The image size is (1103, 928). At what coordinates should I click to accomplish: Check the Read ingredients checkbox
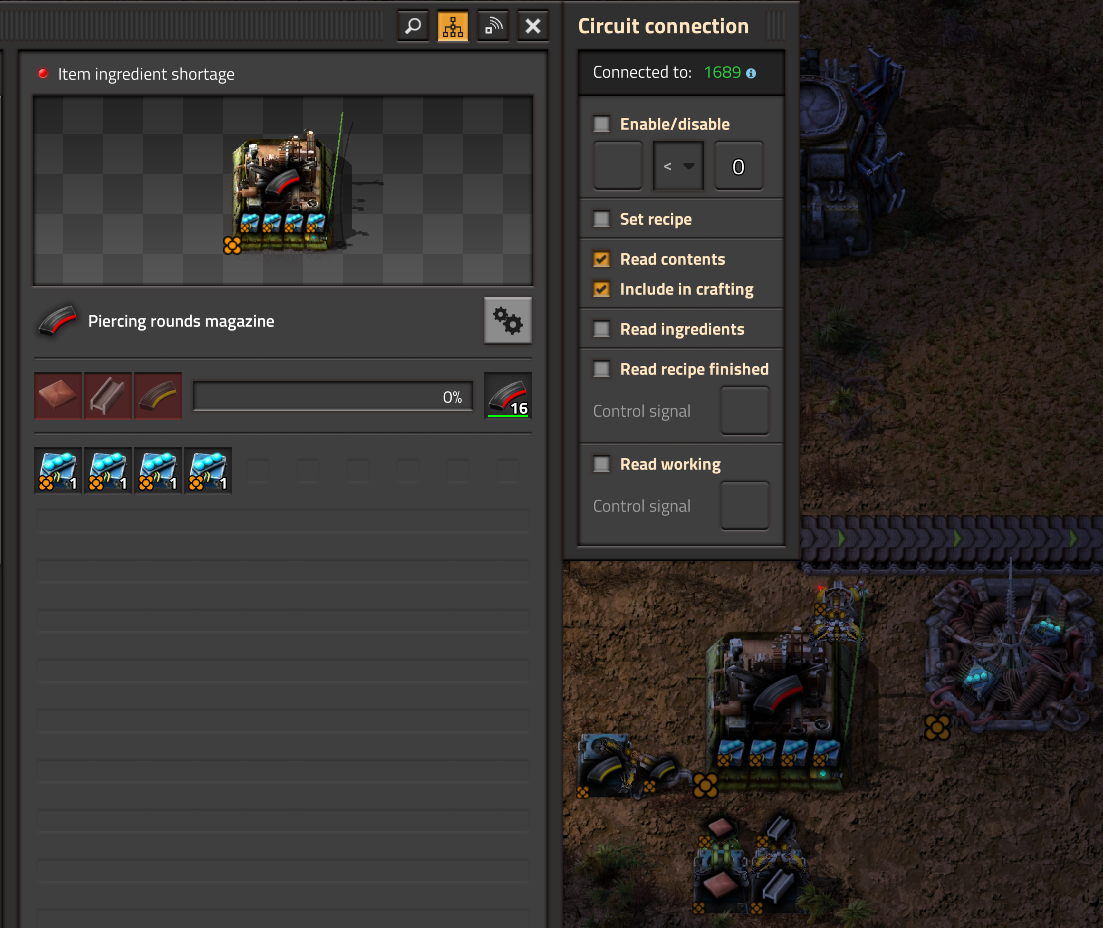[601, 329]
